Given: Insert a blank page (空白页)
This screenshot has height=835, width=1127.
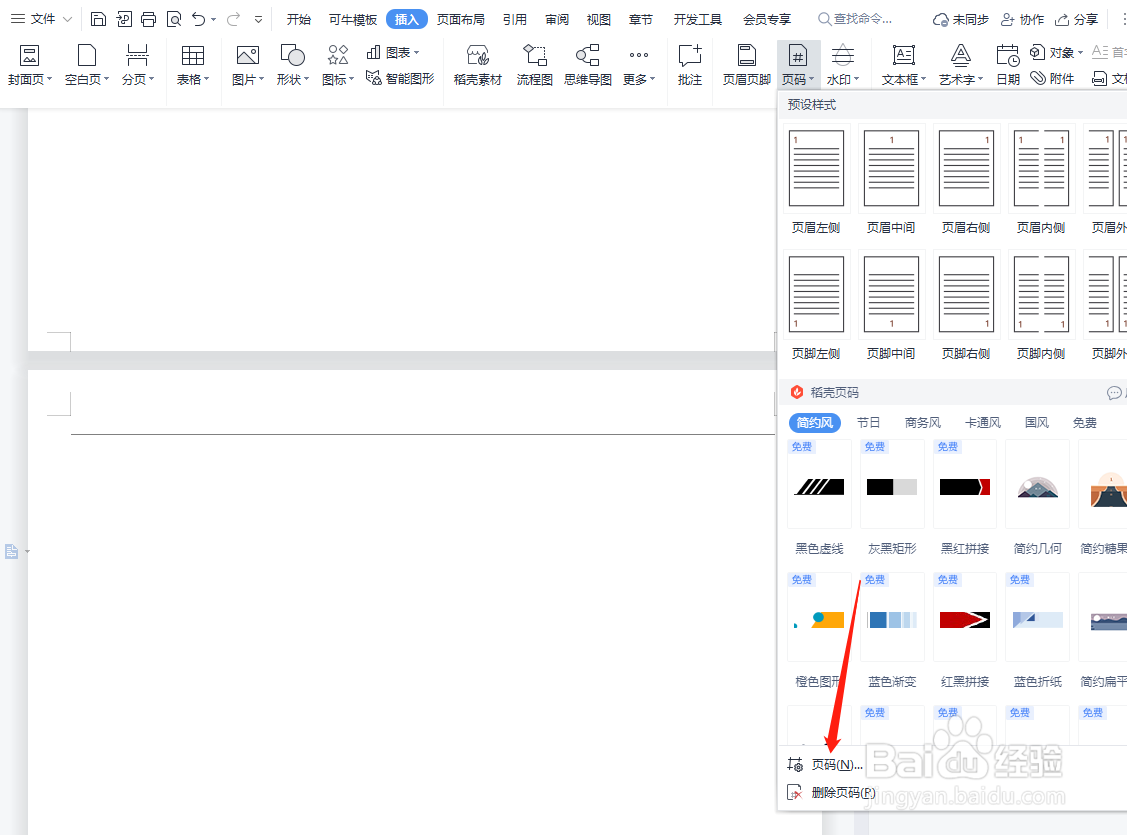Looking at the screenshot, I should 86,65.
